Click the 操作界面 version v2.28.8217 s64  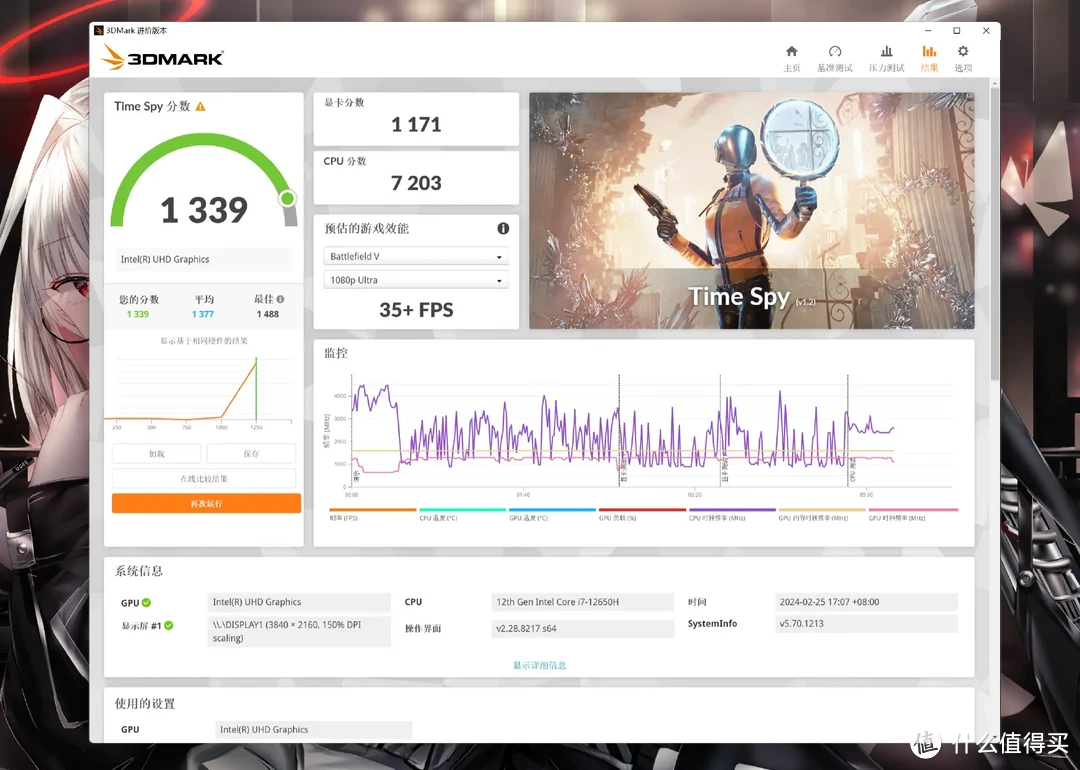(582, 629)
